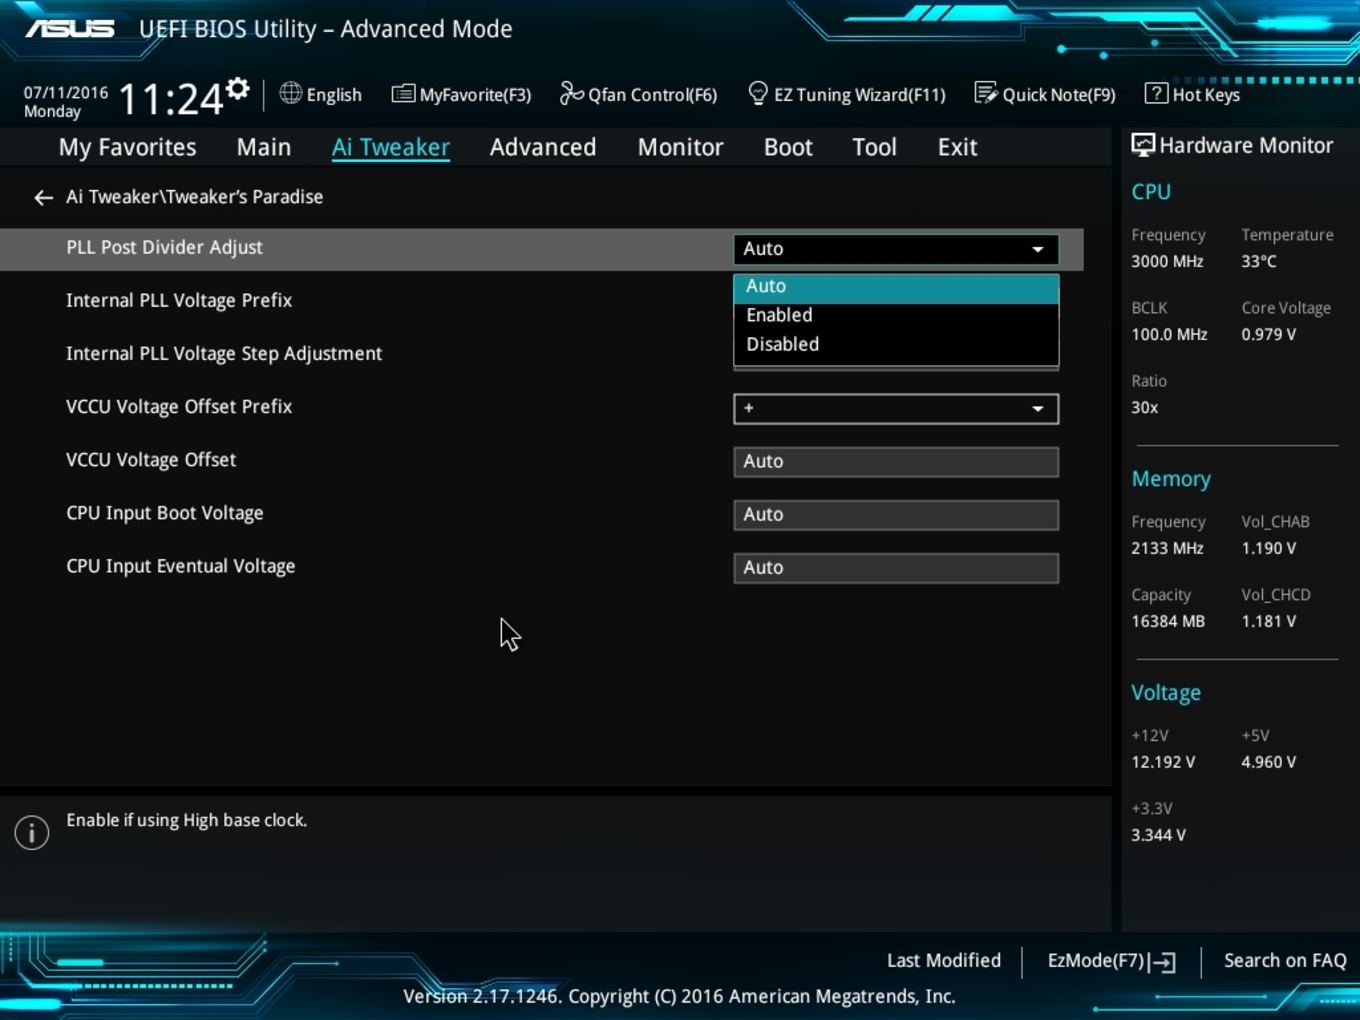Image resolution: width=1360 pixels, height=1020 pixels.
Task: Click the Hot Keys question mark icon
Action: coord(1156,94)
